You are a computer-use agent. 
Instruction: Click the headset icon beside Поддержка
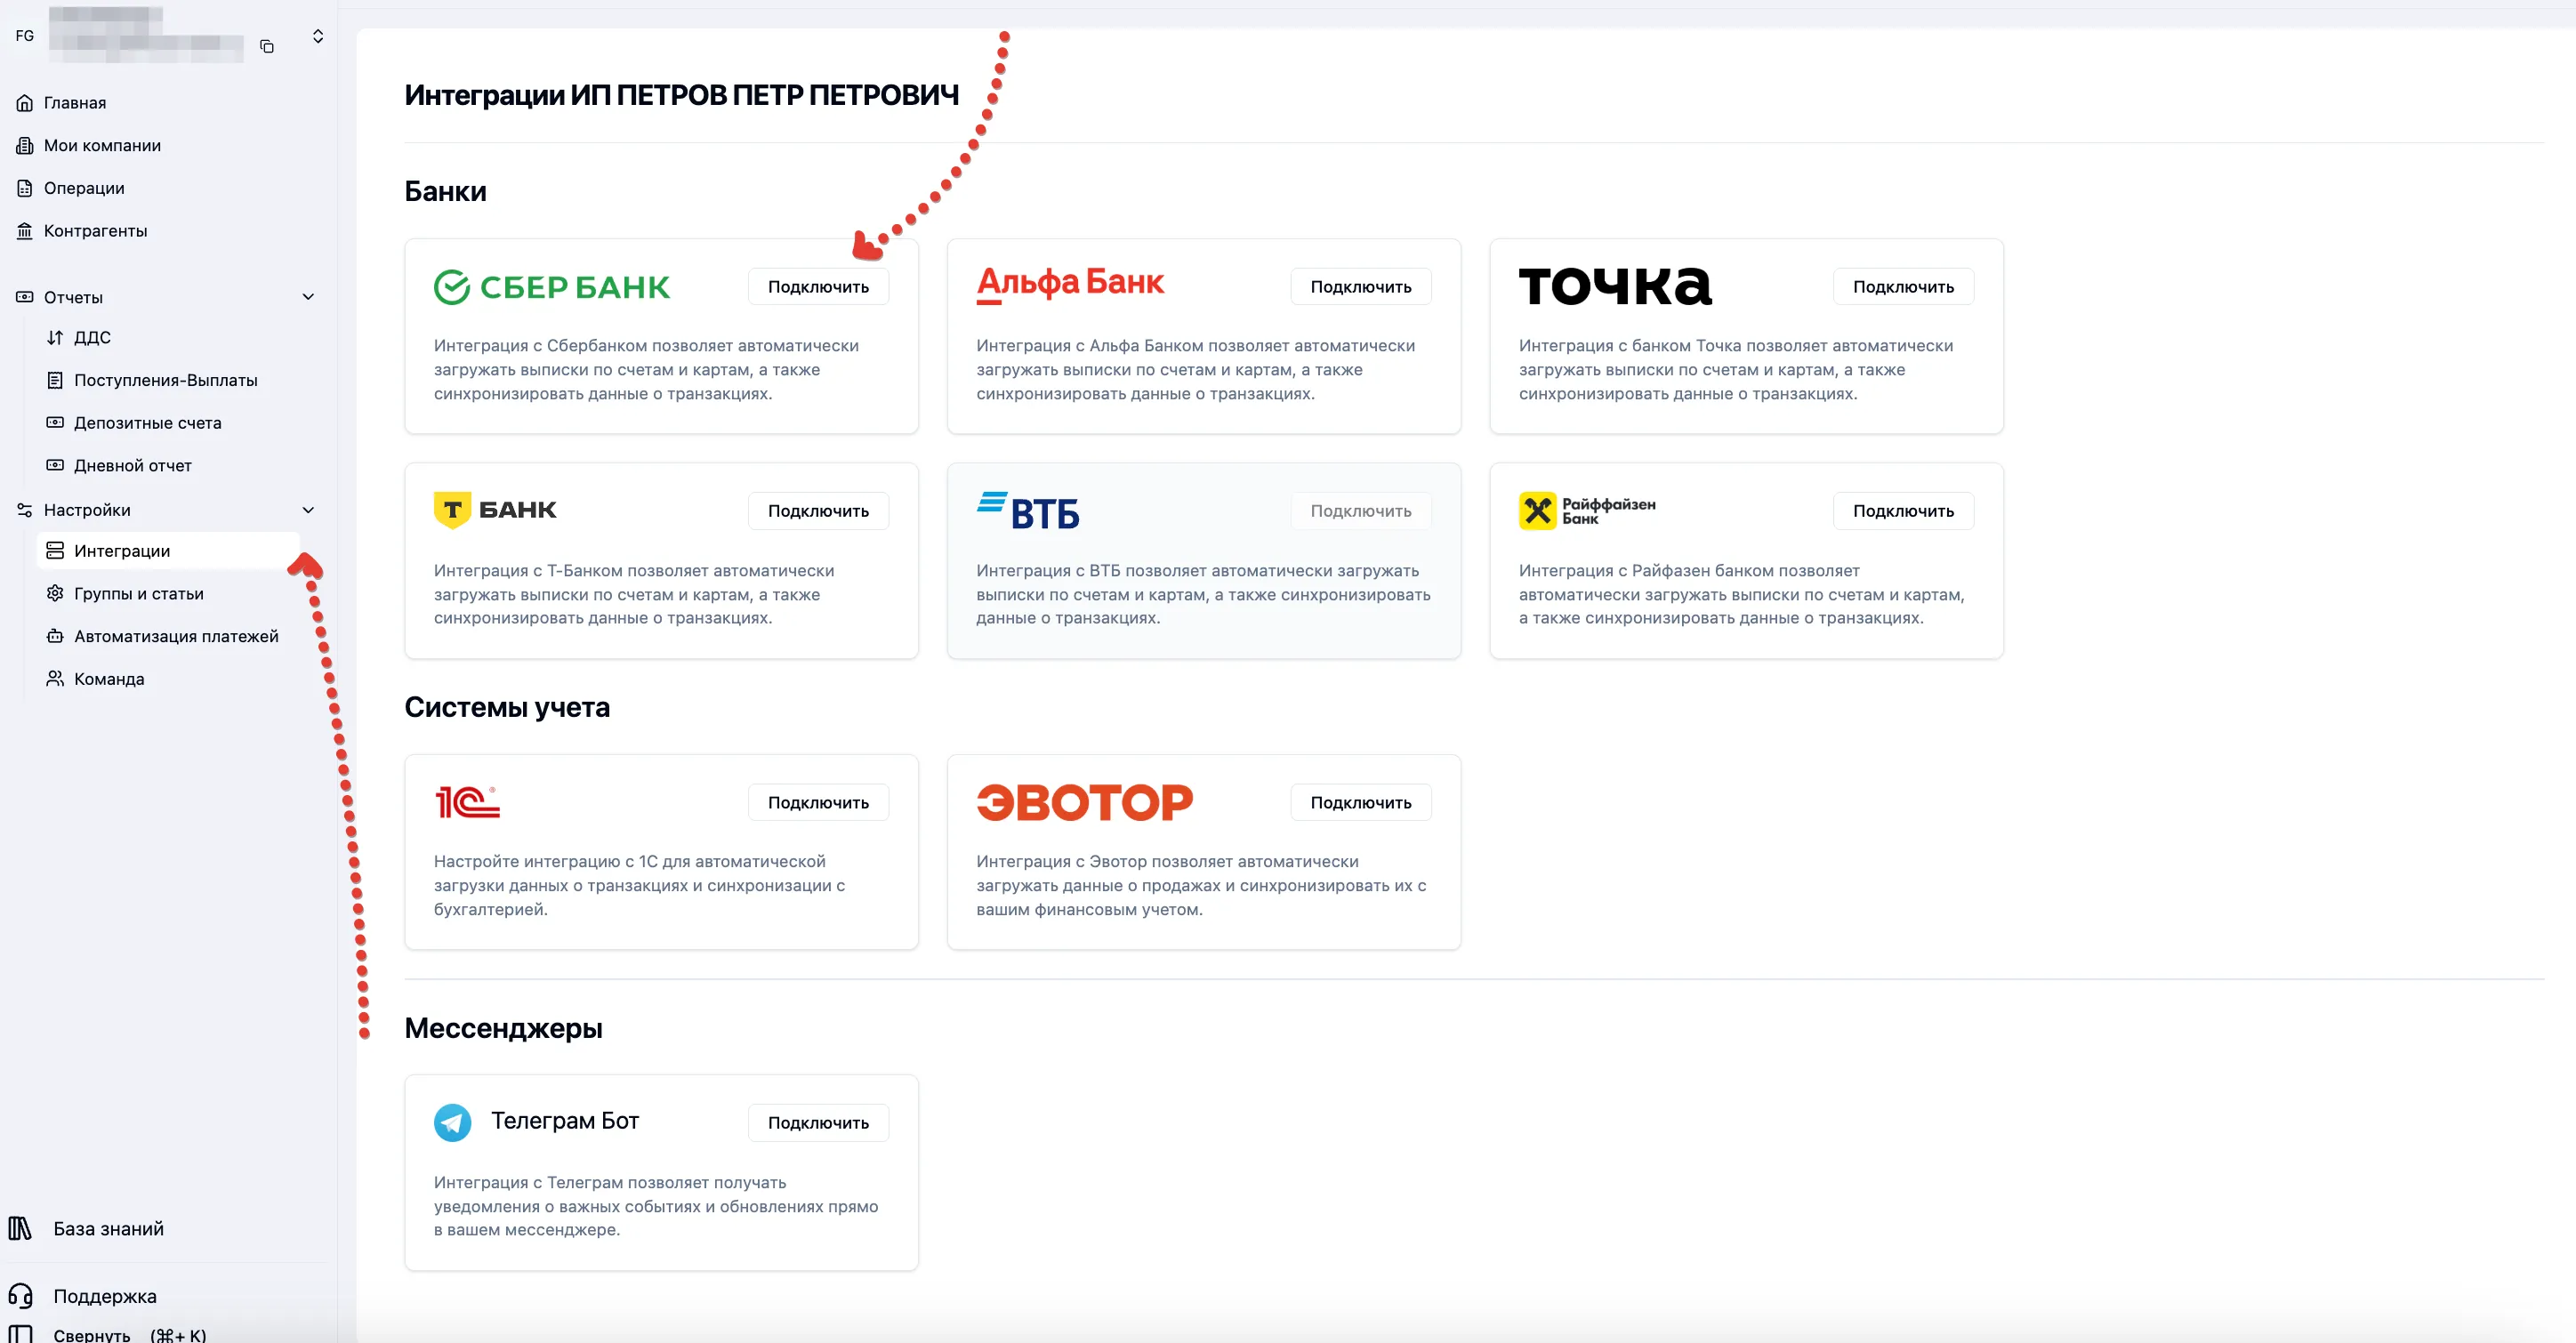point(20,1296)
